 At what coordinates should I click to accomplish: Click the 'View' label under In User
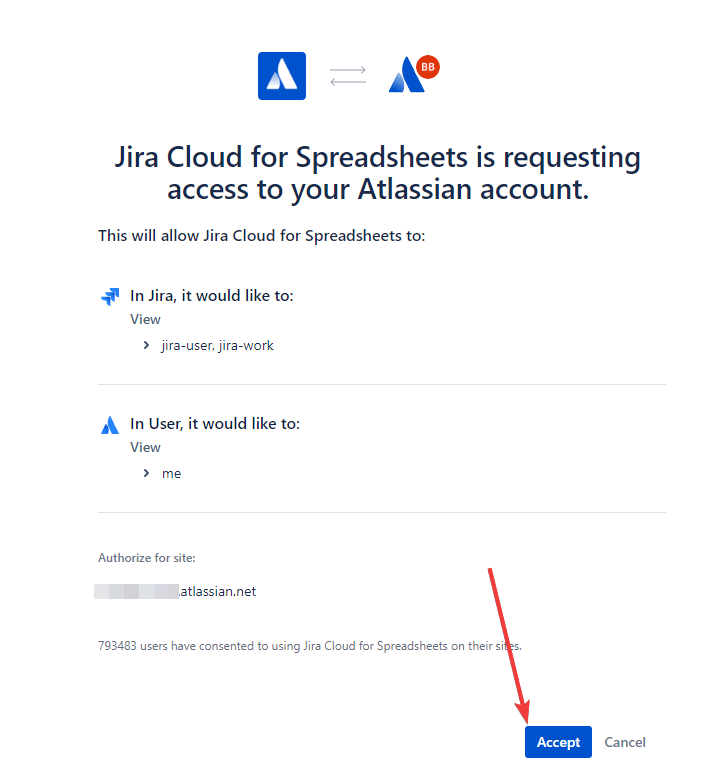pyautogui.click(x=145, y=447)
